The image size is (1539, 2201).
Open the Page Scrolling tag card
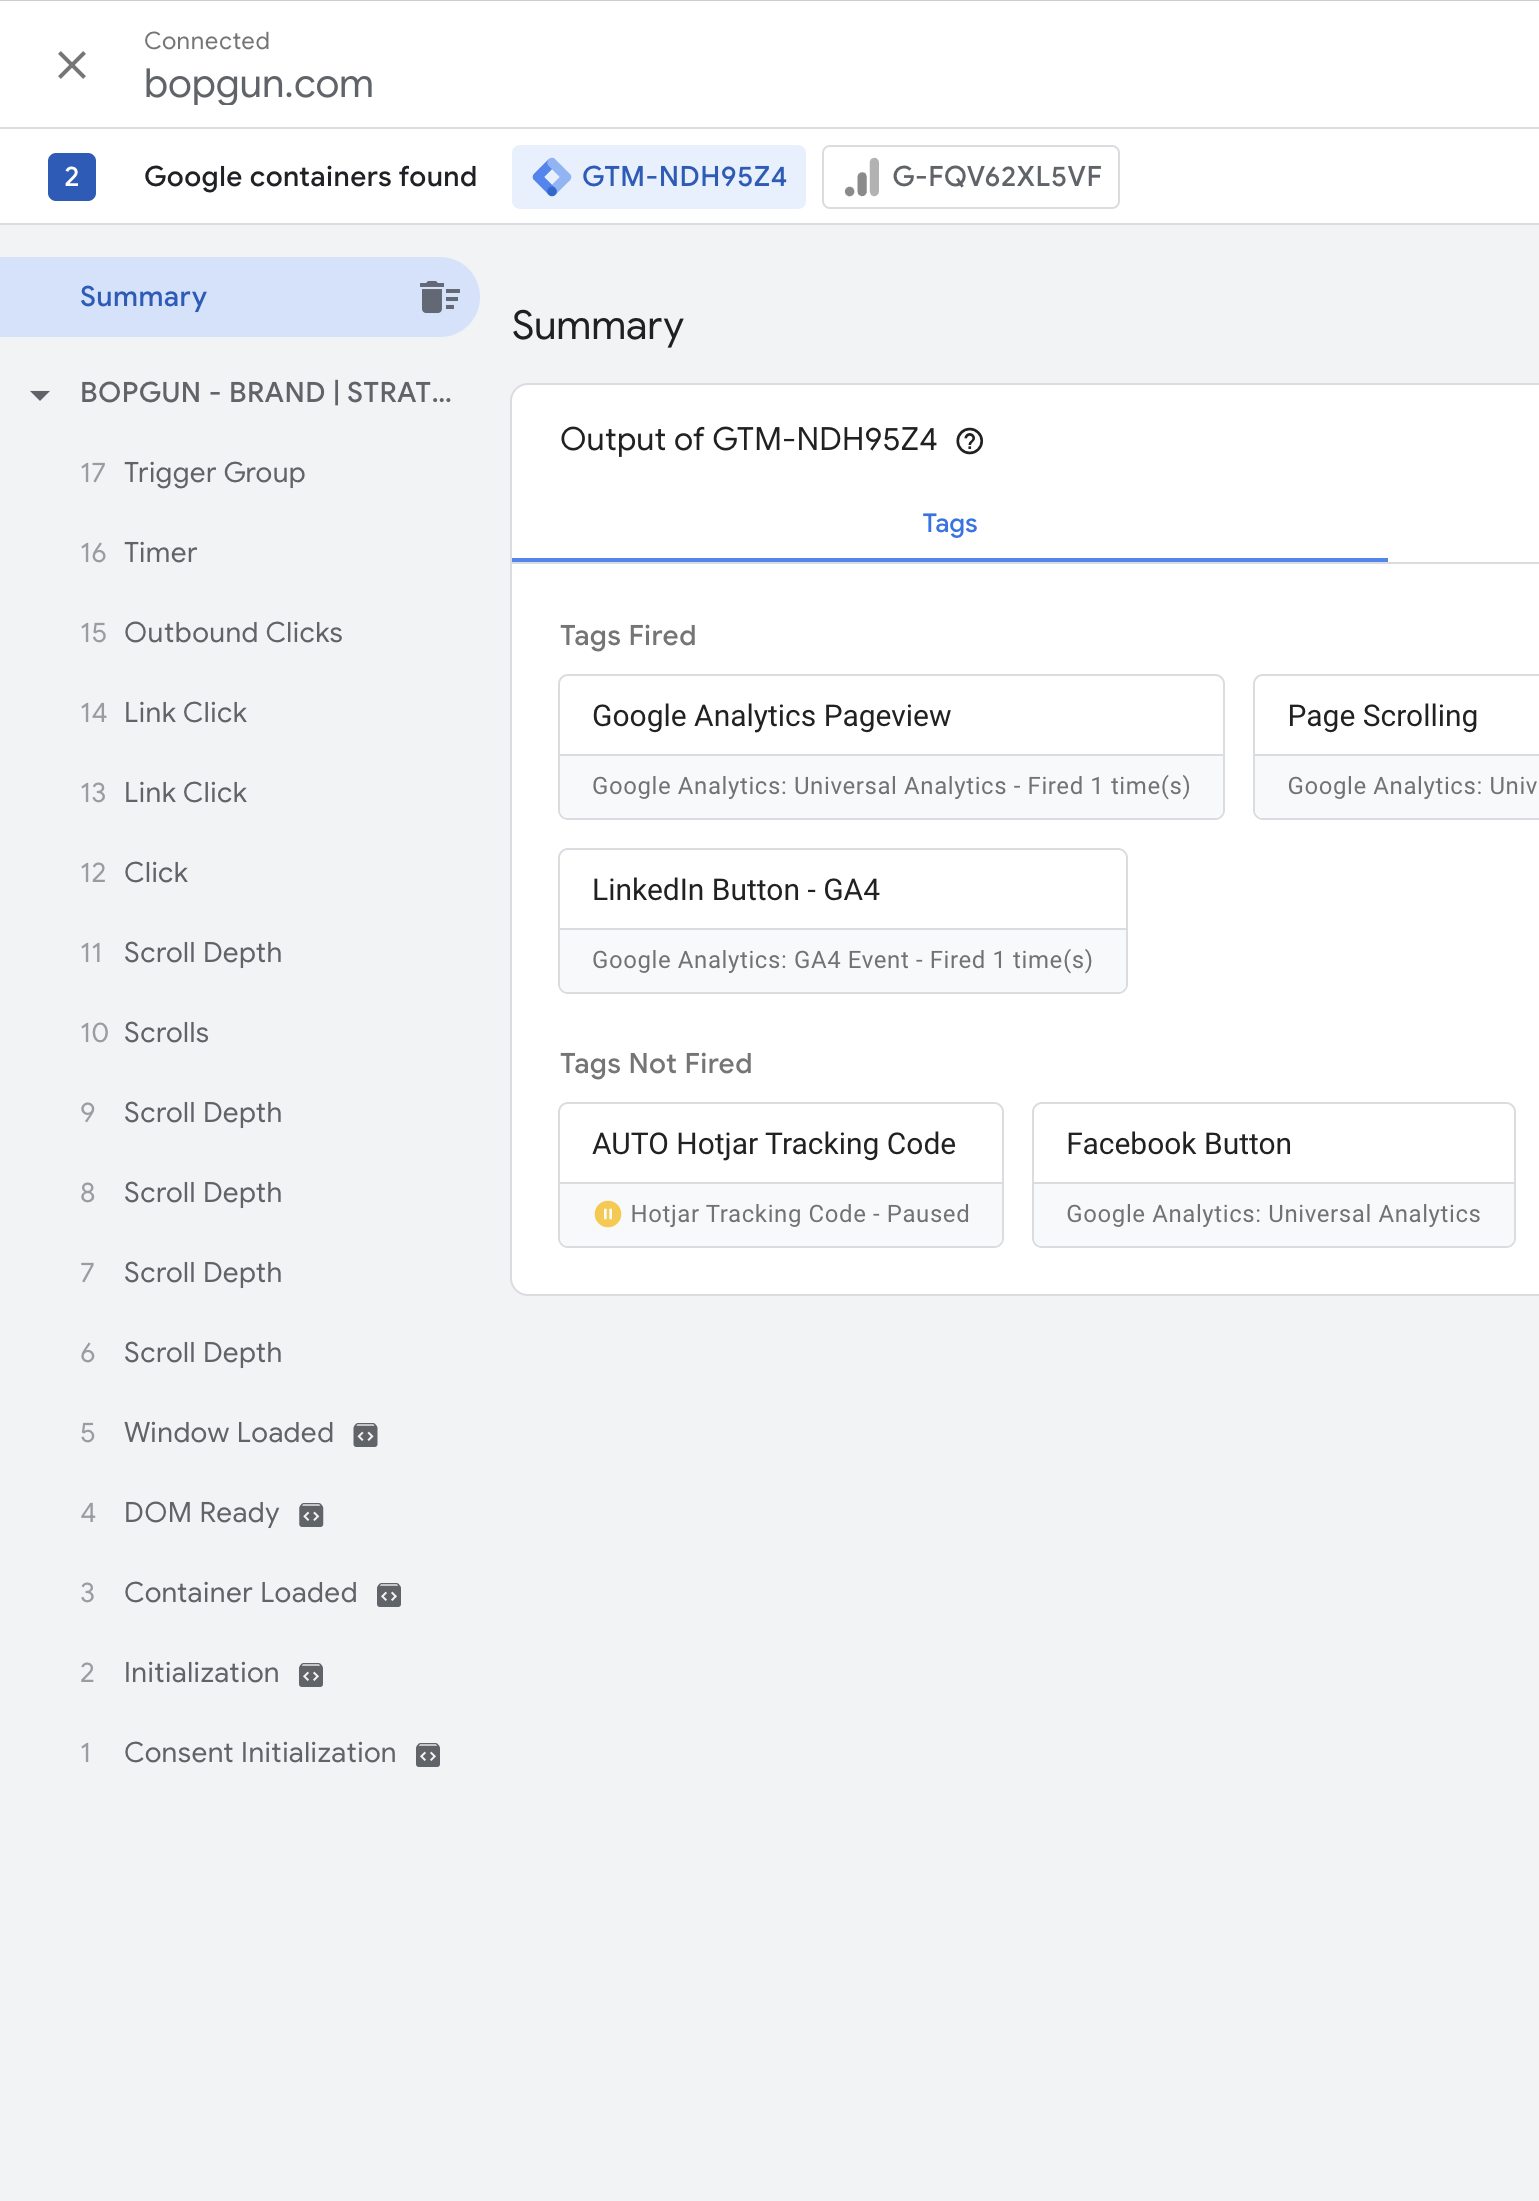[x=1396, y=747]
